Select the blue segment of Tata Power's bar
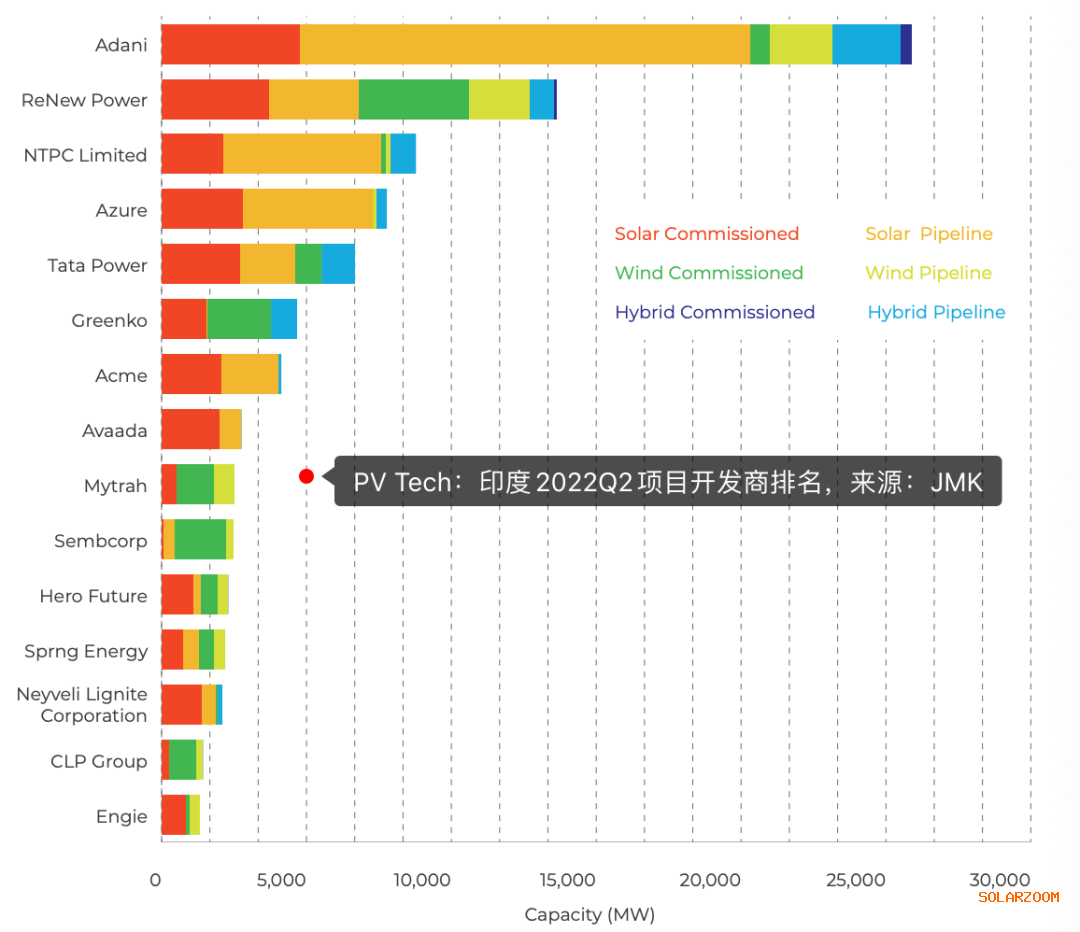 (x=338, y=264)
